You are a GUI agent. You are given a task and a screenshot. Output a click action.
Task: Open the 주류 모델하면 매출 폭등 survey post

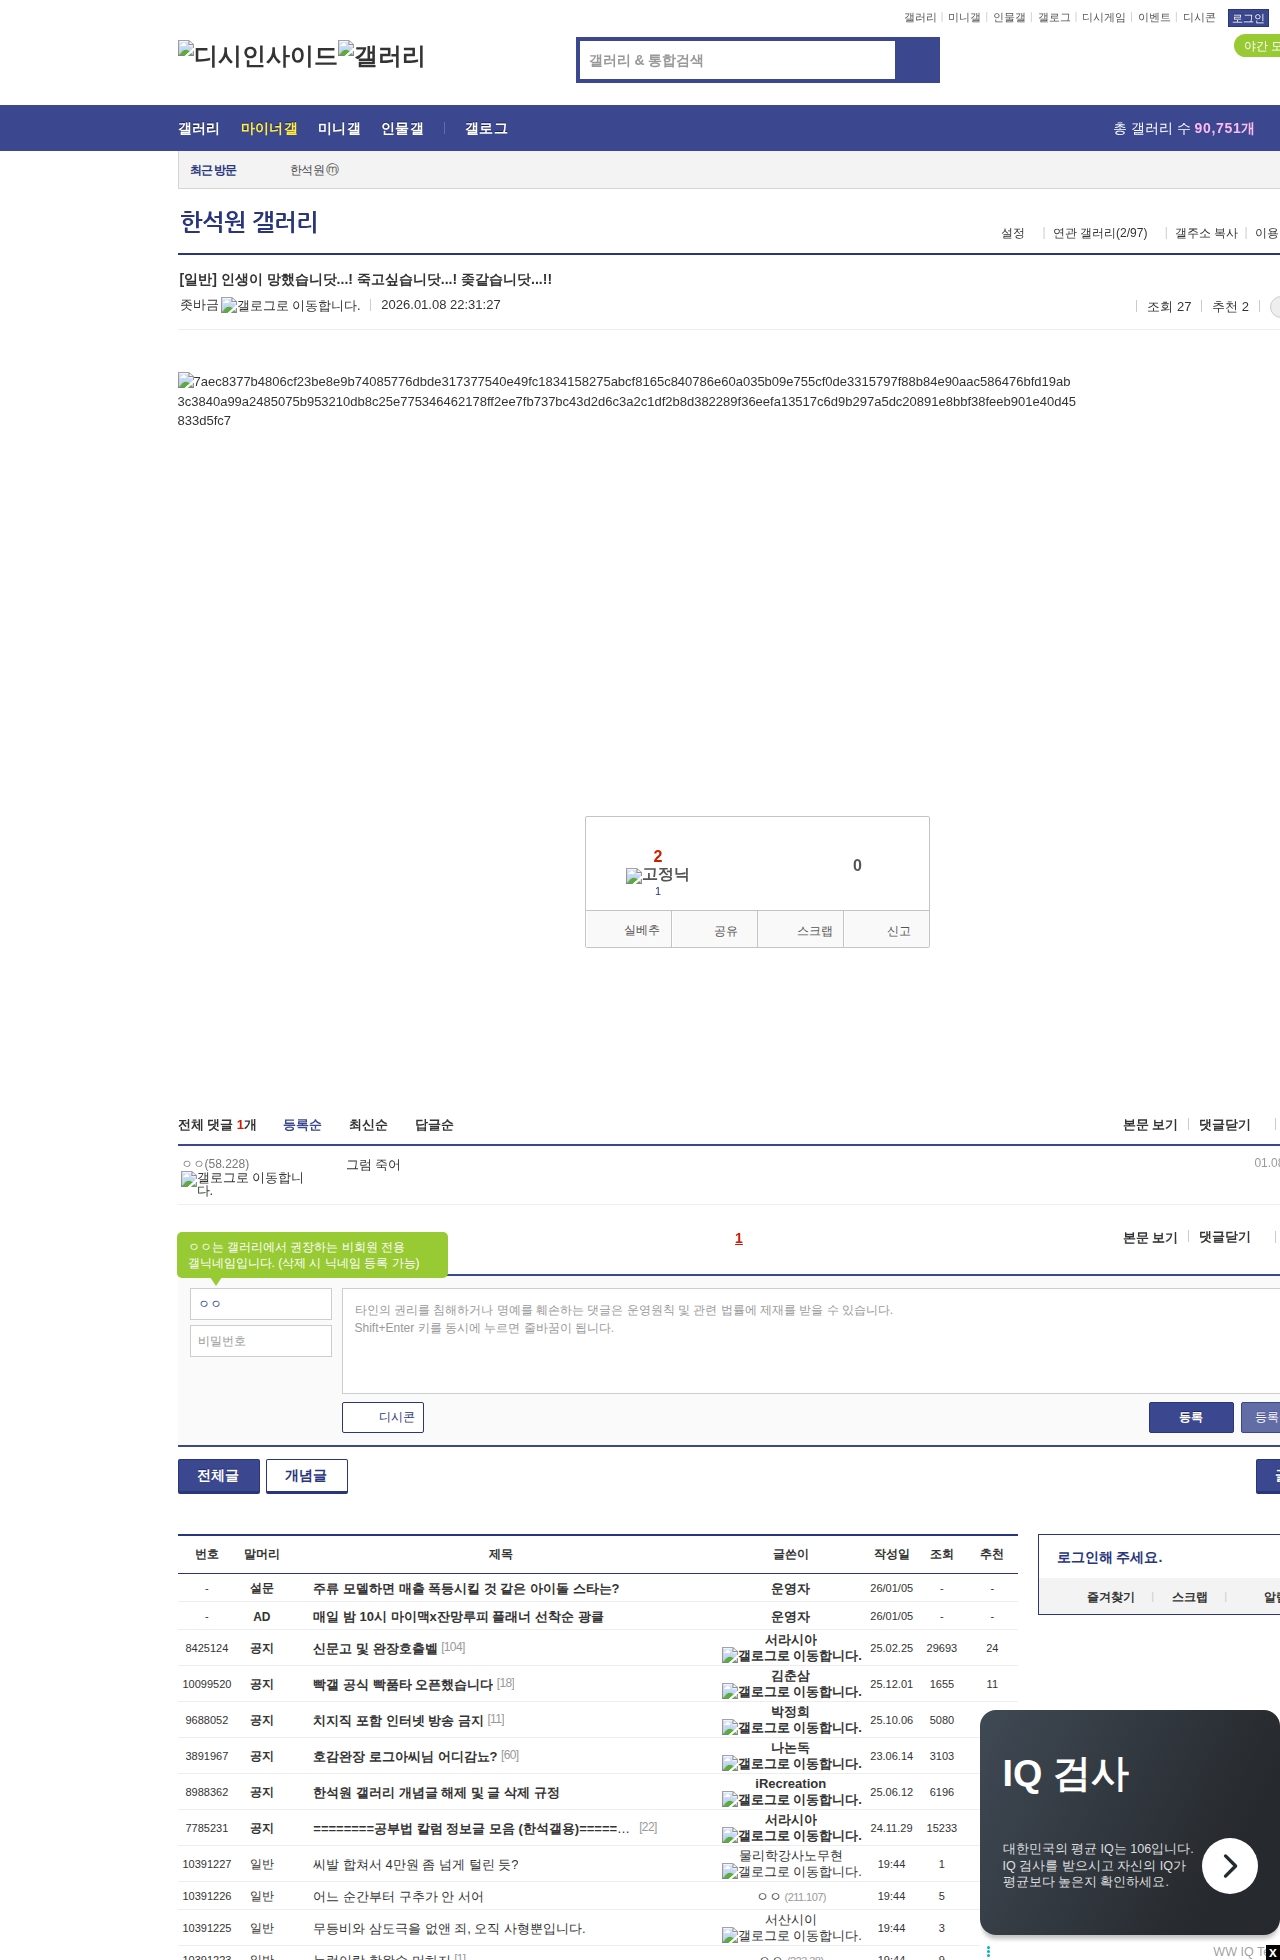coord(466,1588)
